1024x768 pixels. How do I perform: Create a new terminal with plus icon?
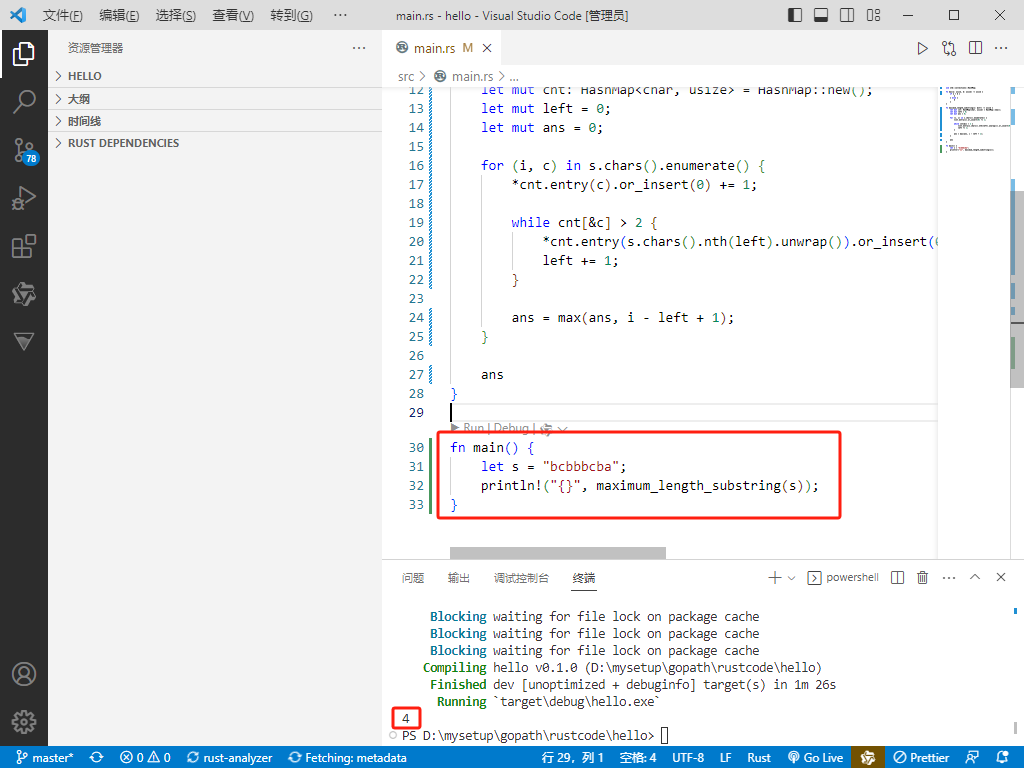[775, 577]
